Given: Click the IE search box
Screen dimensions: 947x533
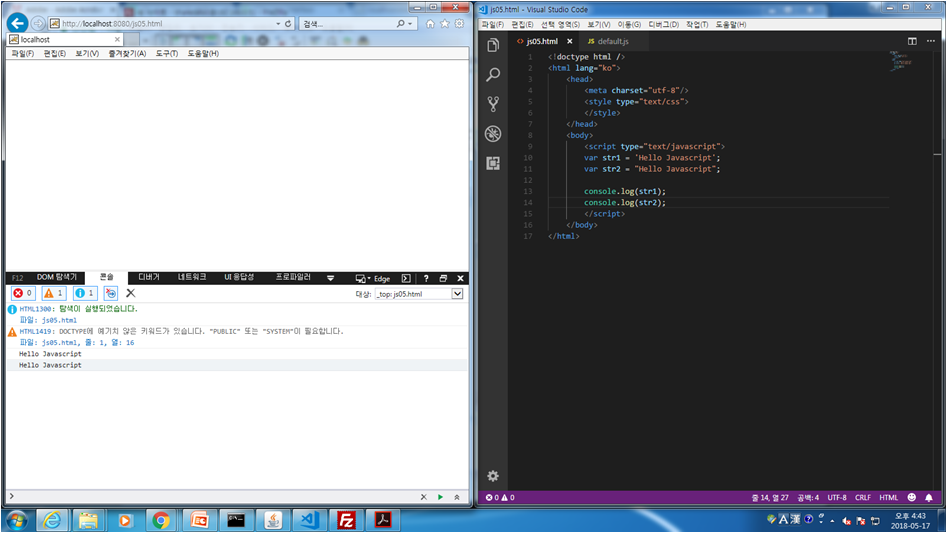Looking at the screenshot, I should (x=347, y=24).
